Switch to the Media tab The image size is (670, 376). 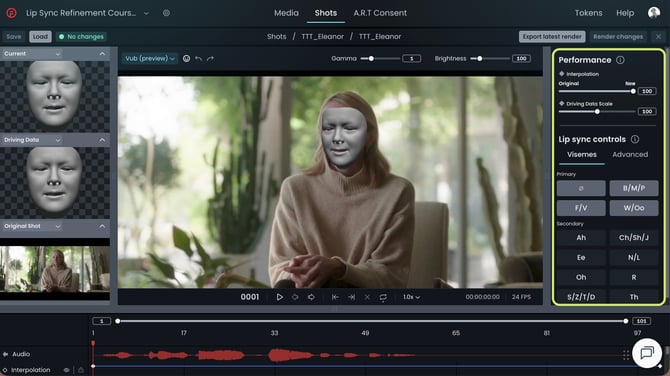click(286, 13)
